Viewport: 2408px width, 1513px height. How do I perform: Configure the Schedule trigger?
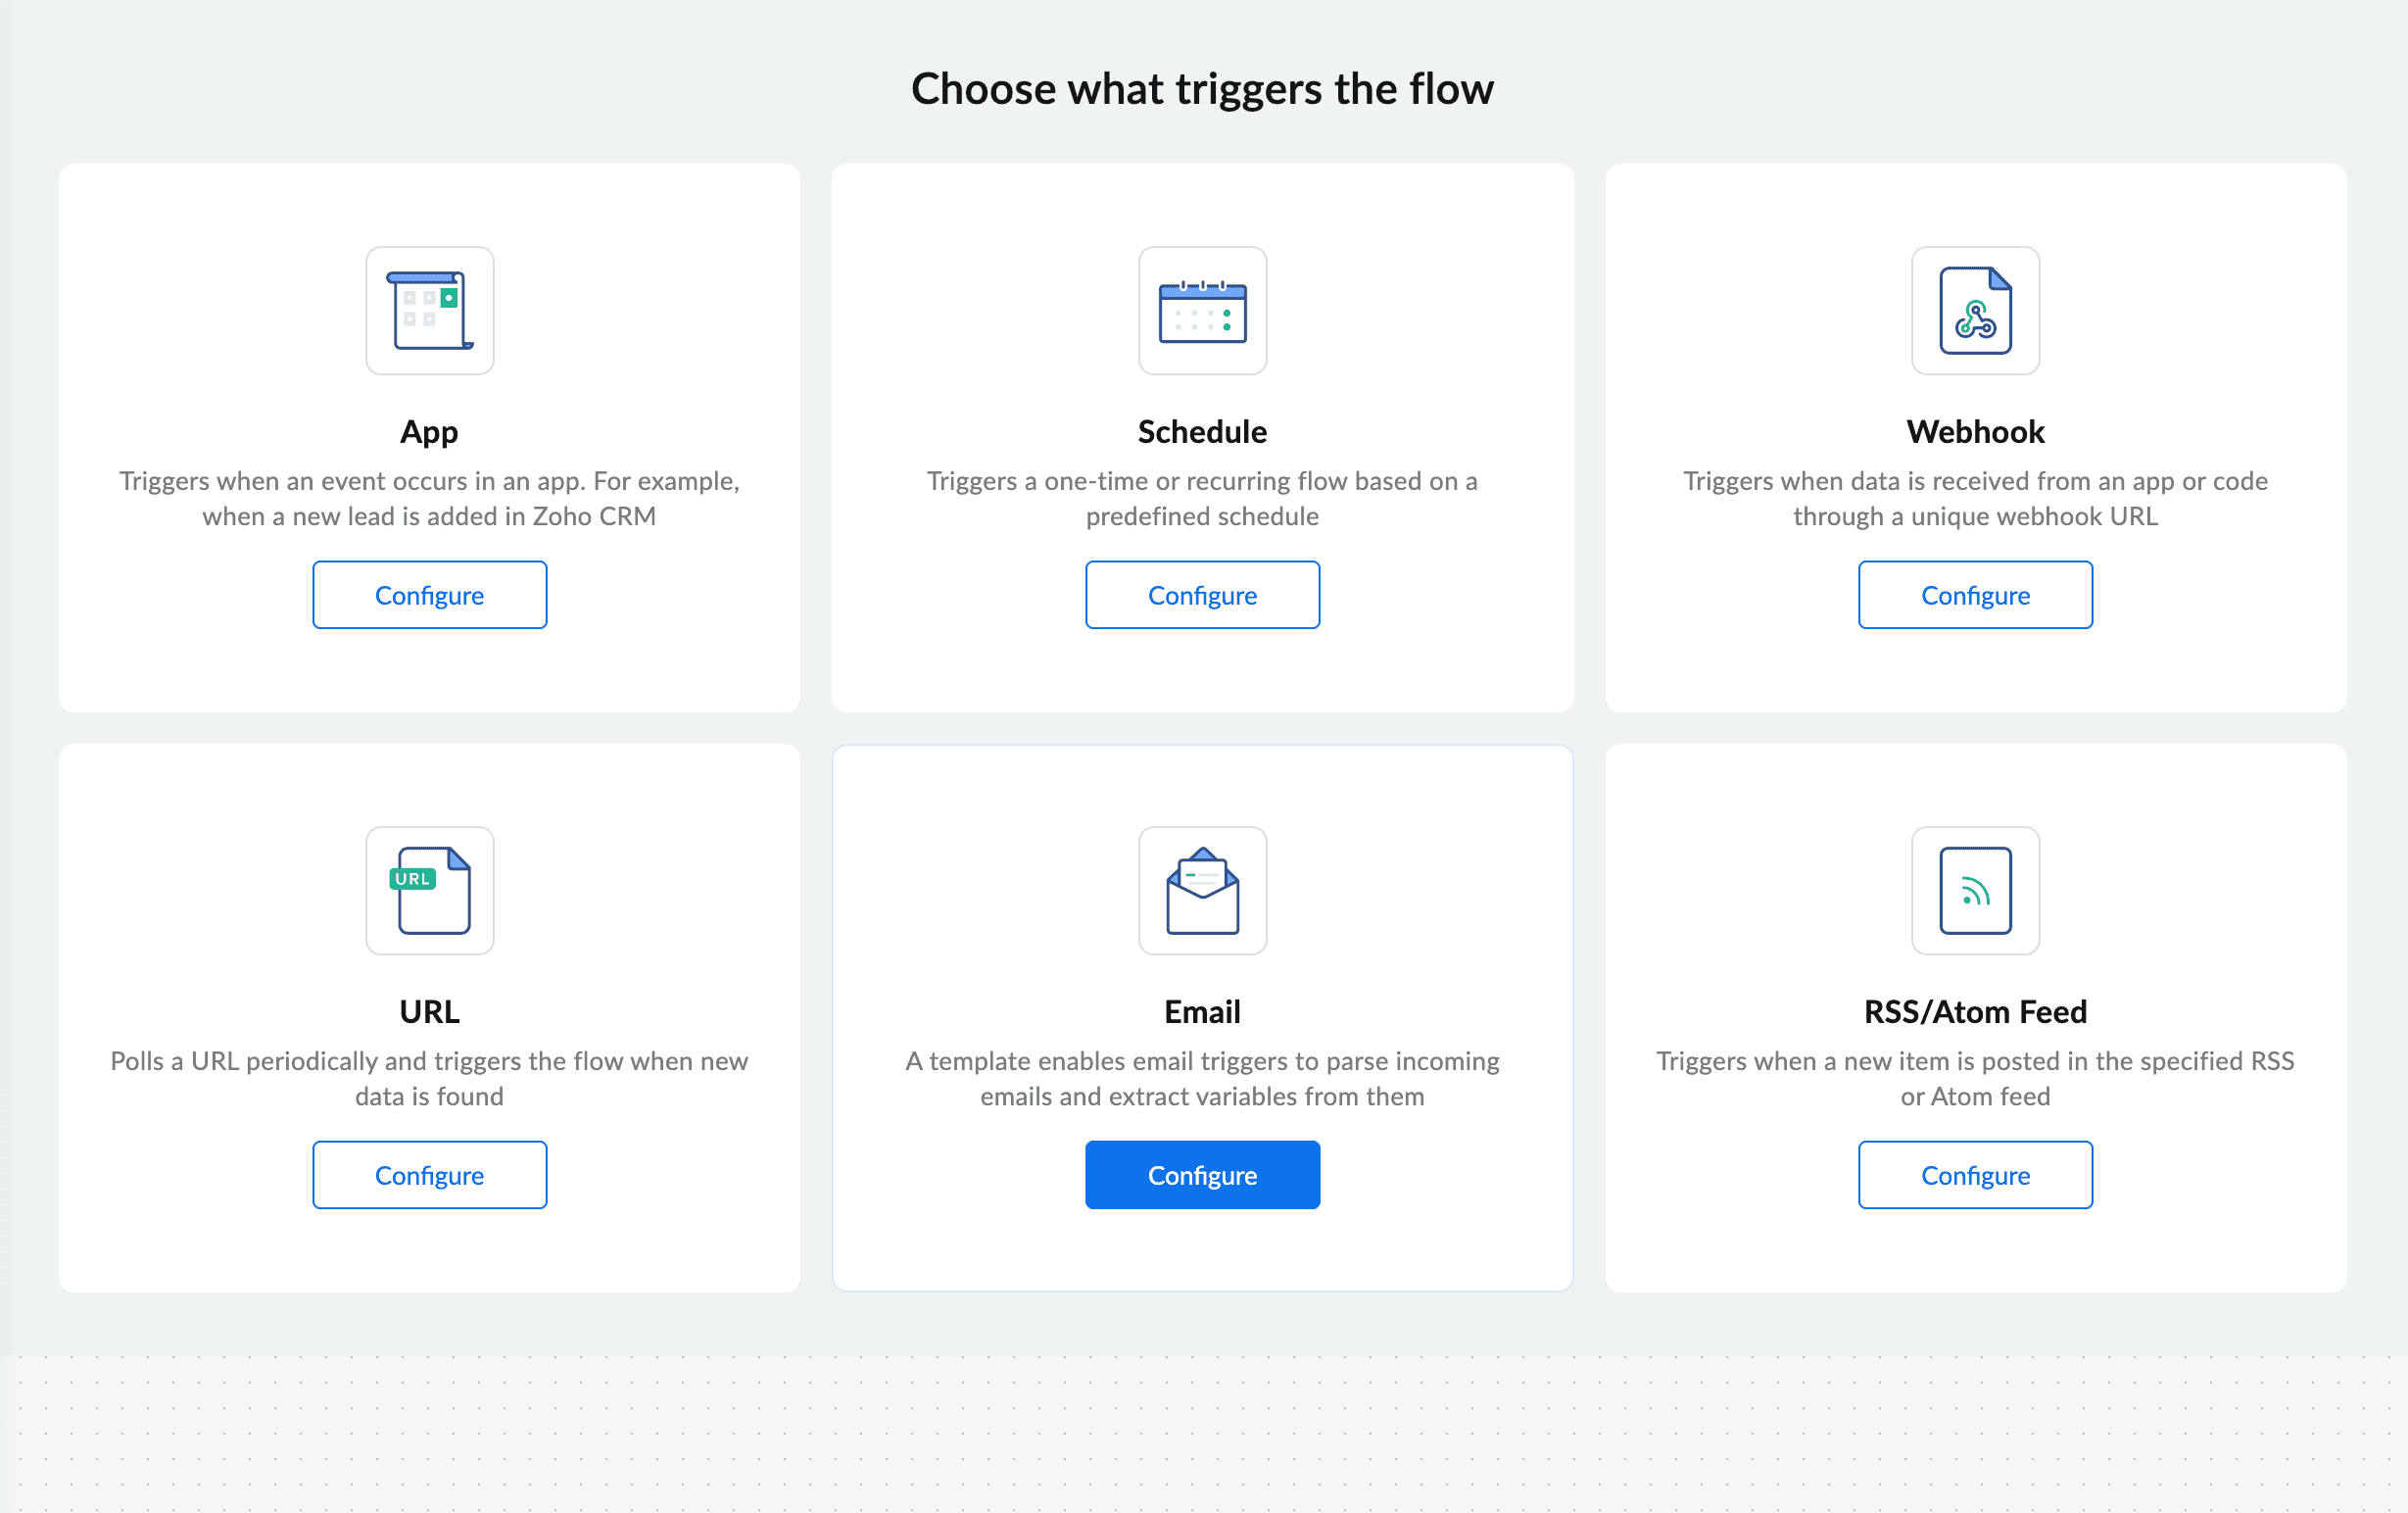click(1202, 595)
